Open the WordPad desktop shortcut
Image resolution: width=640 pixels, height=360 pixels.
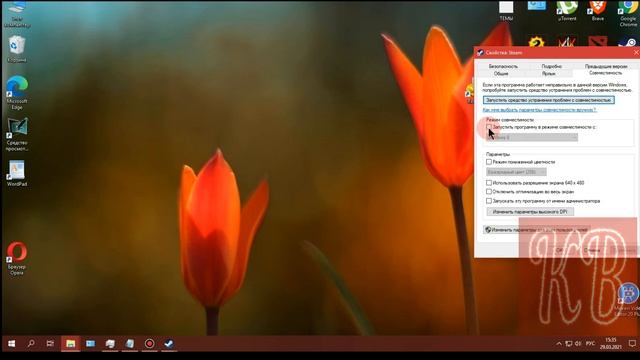click(x=17, y=173)
